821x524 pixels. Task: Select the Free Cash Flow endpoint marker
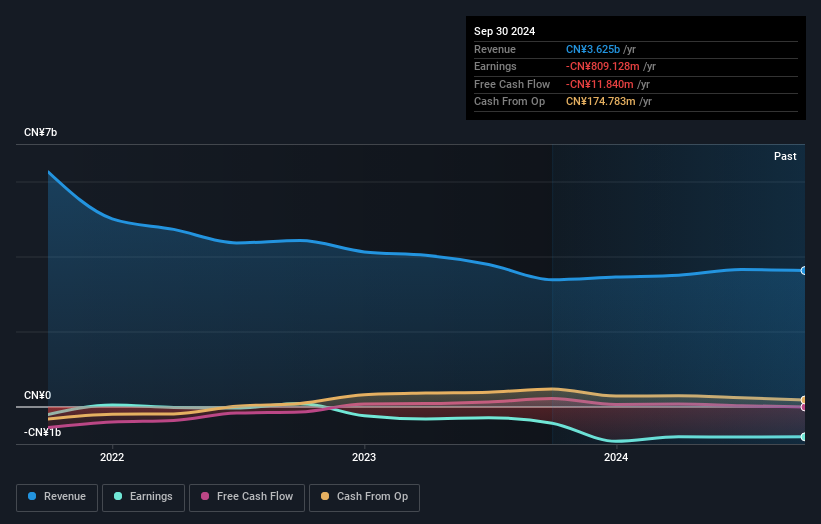pos(804,407)
